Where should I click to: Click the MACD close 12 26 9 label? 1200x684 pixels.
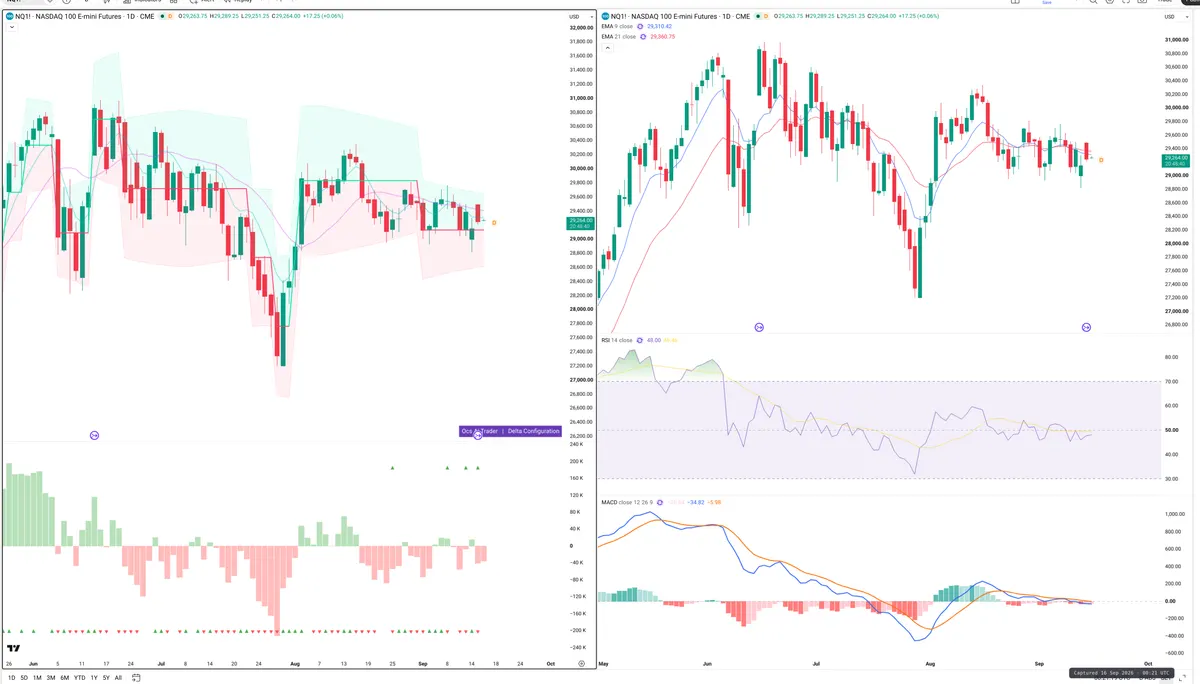click(x=627, y=502)
